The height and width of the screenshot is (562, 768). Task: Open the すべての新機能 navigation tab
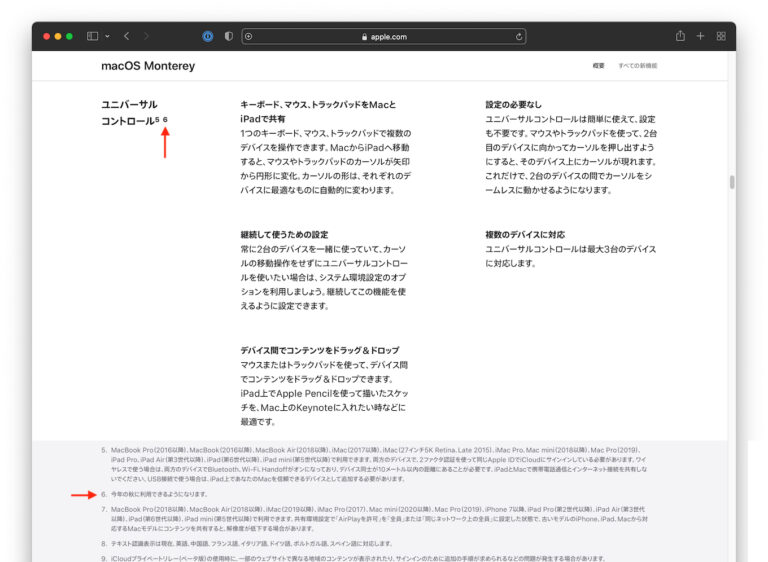[638, 66]
